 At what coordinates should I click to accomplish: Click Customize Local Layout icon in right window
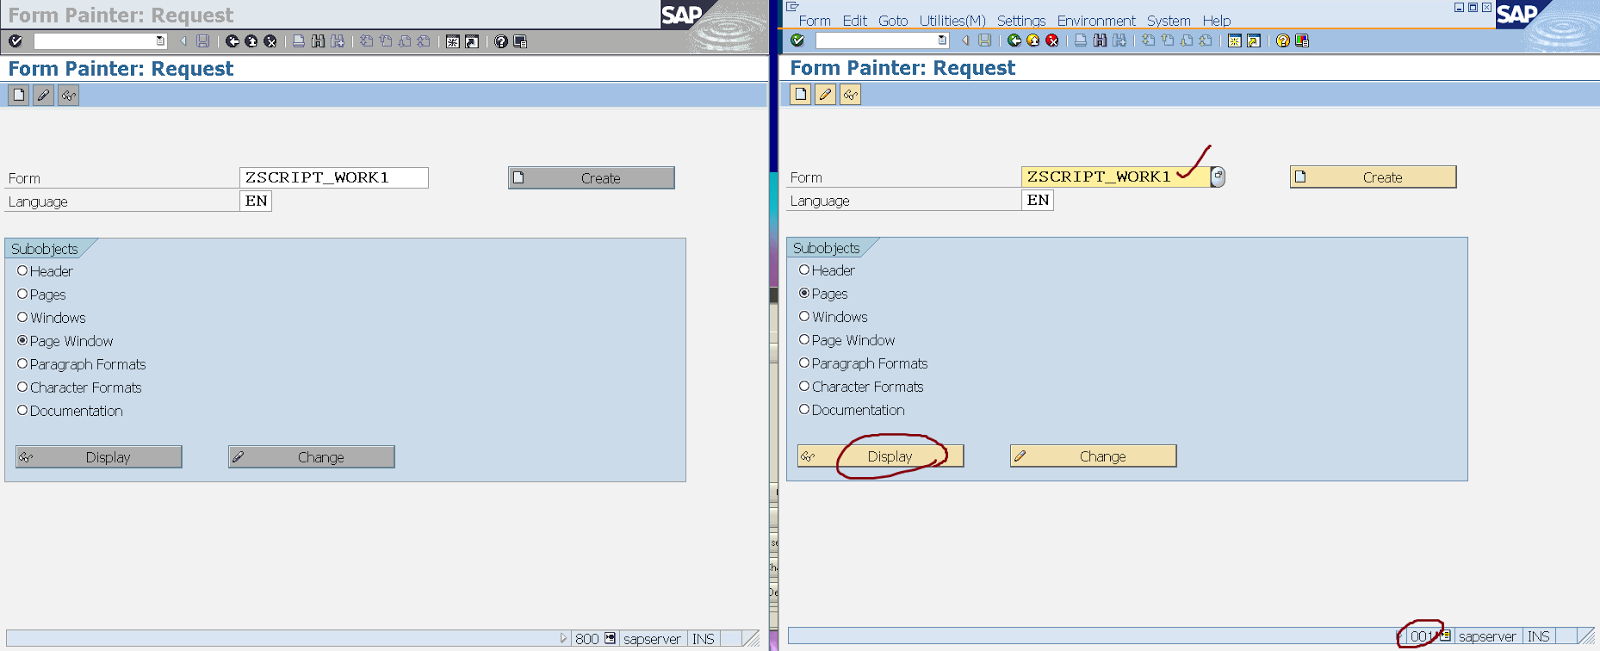(x=1302, y=41)
